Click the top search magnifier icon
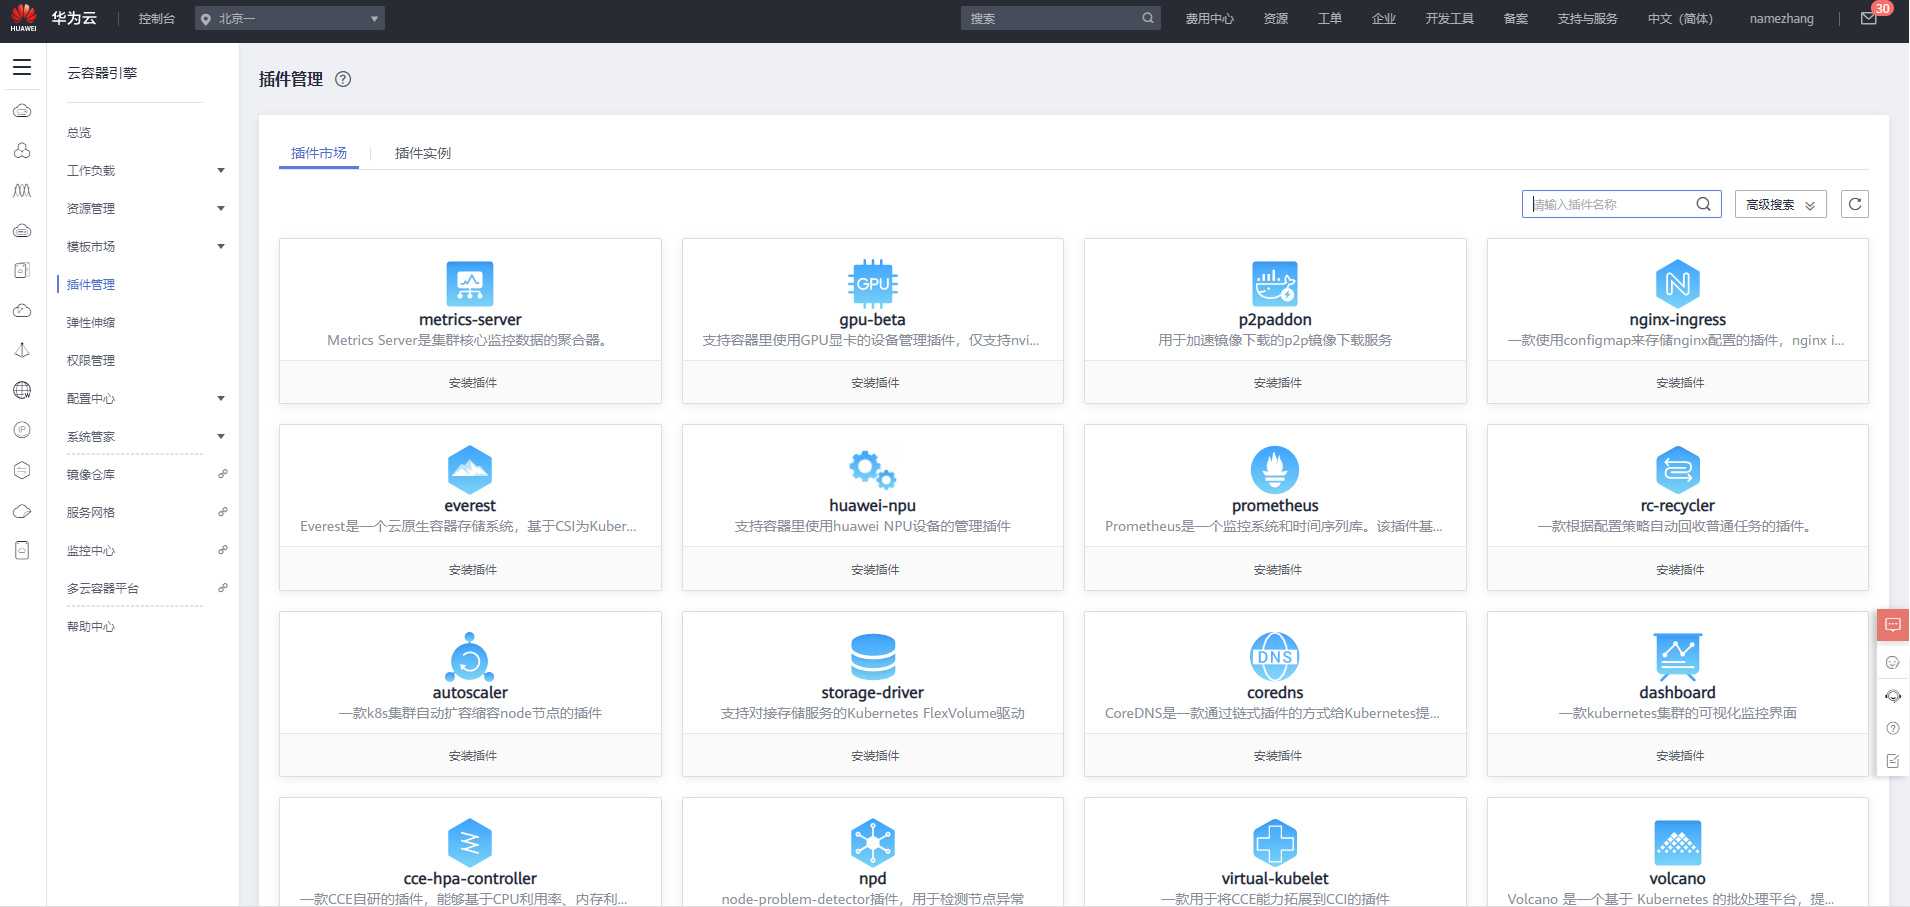Viewport: 1910px width, 907px height. [1148, 18]
